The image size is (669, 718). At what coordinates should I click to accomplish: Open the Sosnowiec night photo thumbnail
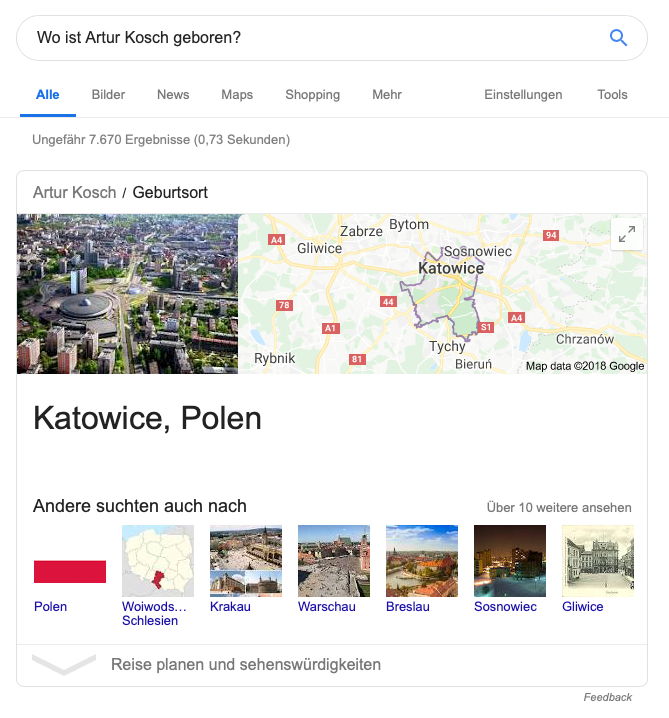click(x=510, y=561)
